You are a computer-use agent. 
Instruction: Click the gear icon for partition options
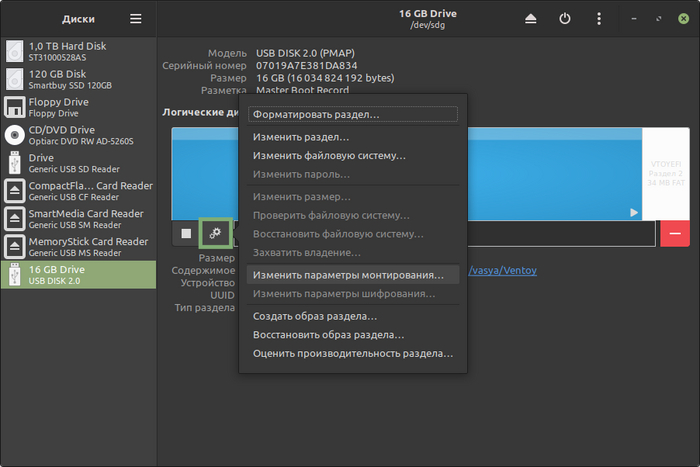pyautogui.click(x=216, y=233)
